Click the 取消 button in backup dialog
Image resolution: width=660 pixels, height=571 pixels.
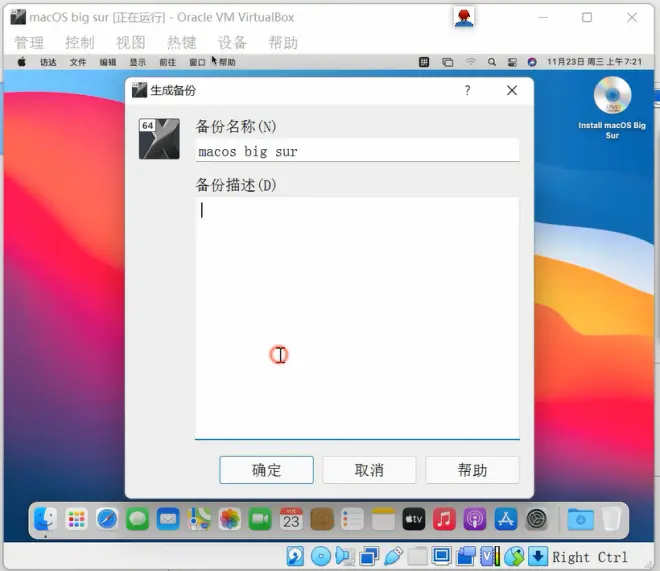[x=369, y=470]
